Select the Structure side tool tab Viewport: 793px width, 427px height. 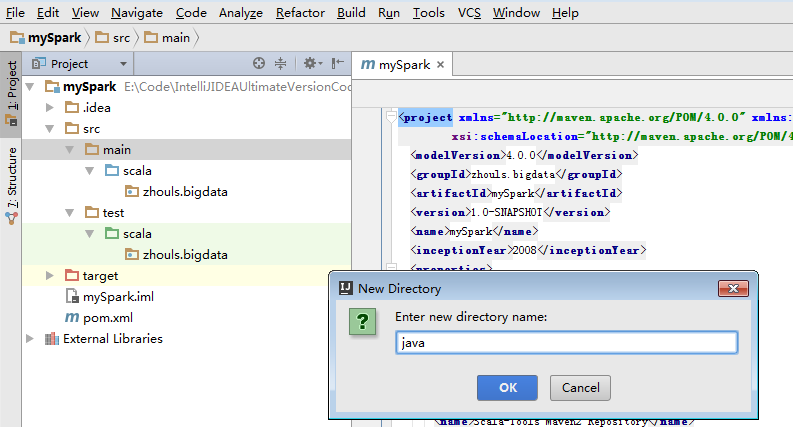11,185
